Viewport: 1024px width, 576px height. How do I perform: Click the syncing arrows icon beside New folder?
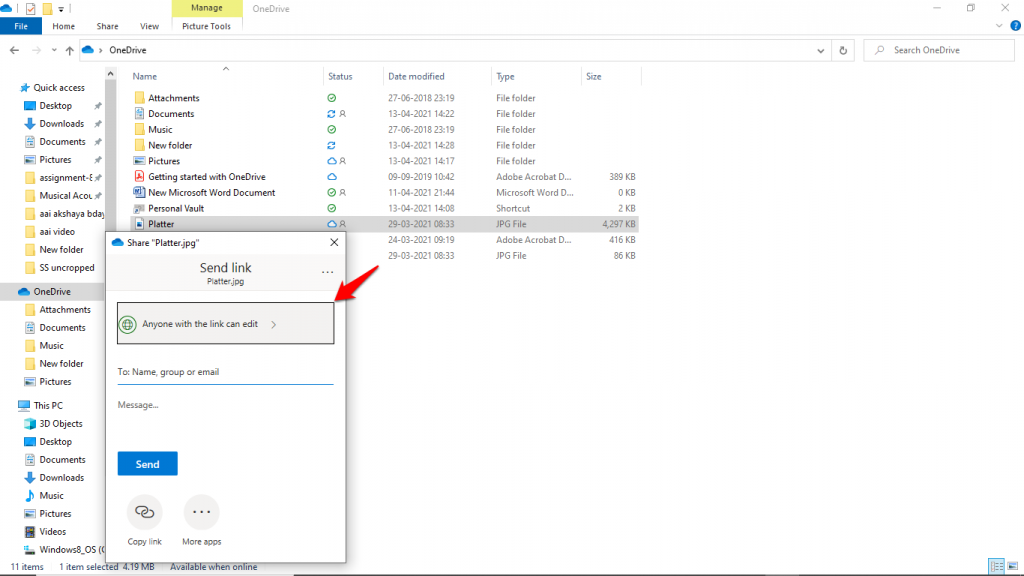point(330,145)
